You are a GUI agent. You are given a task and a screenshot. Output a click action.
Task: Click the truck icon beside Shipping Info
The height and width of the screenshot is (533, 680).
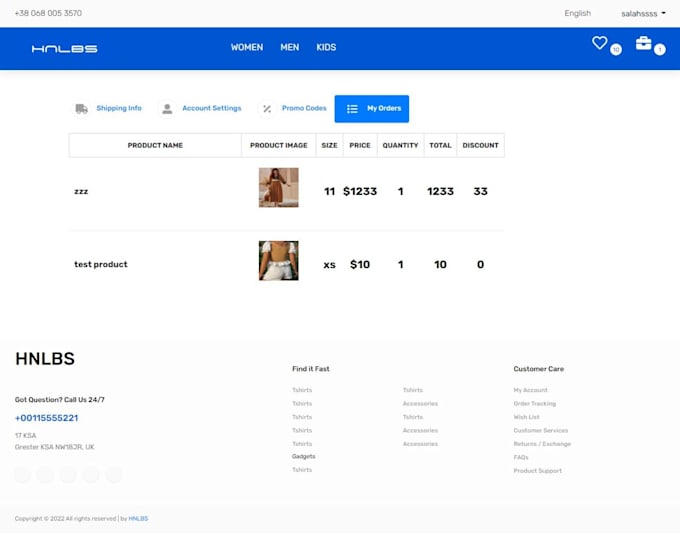pos(81,109)
